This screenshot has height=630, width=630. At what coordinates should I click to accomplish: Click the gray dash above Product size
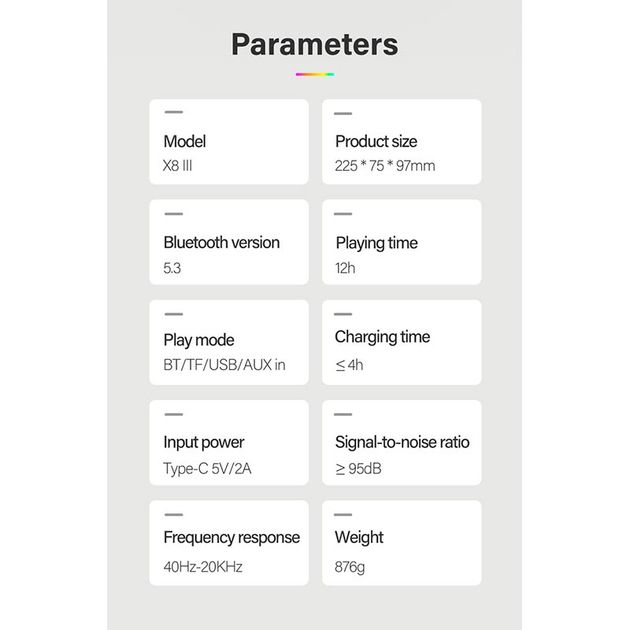coord(343,114)
